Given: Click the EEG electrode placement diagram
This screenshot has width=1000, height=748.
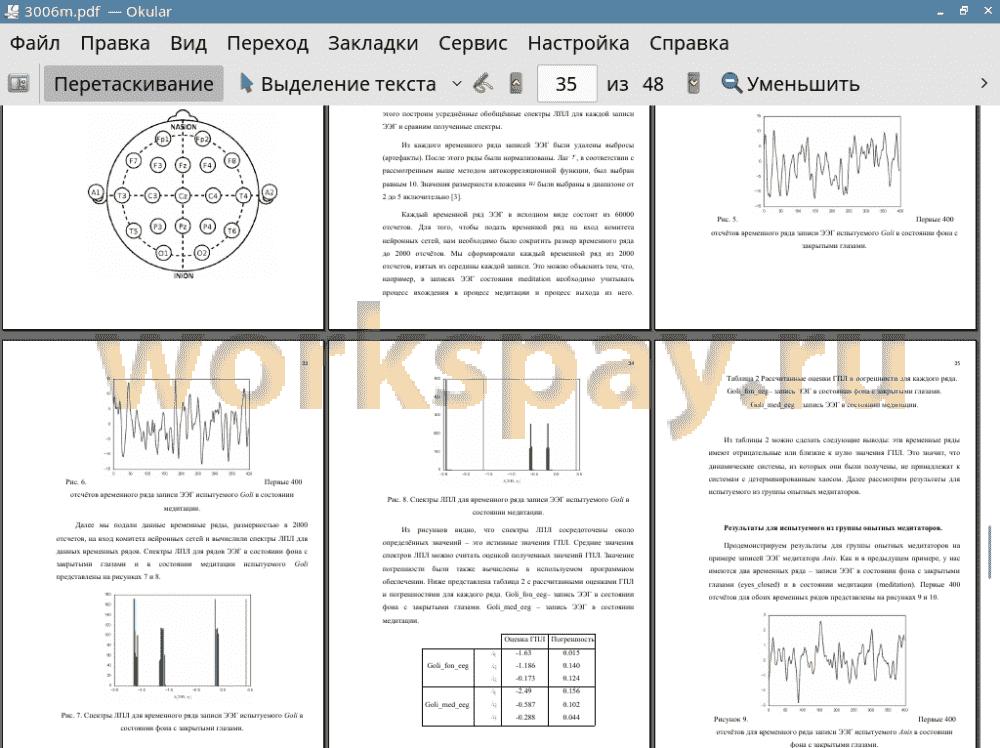Looking at the screenshot, I should click(183, 195).
